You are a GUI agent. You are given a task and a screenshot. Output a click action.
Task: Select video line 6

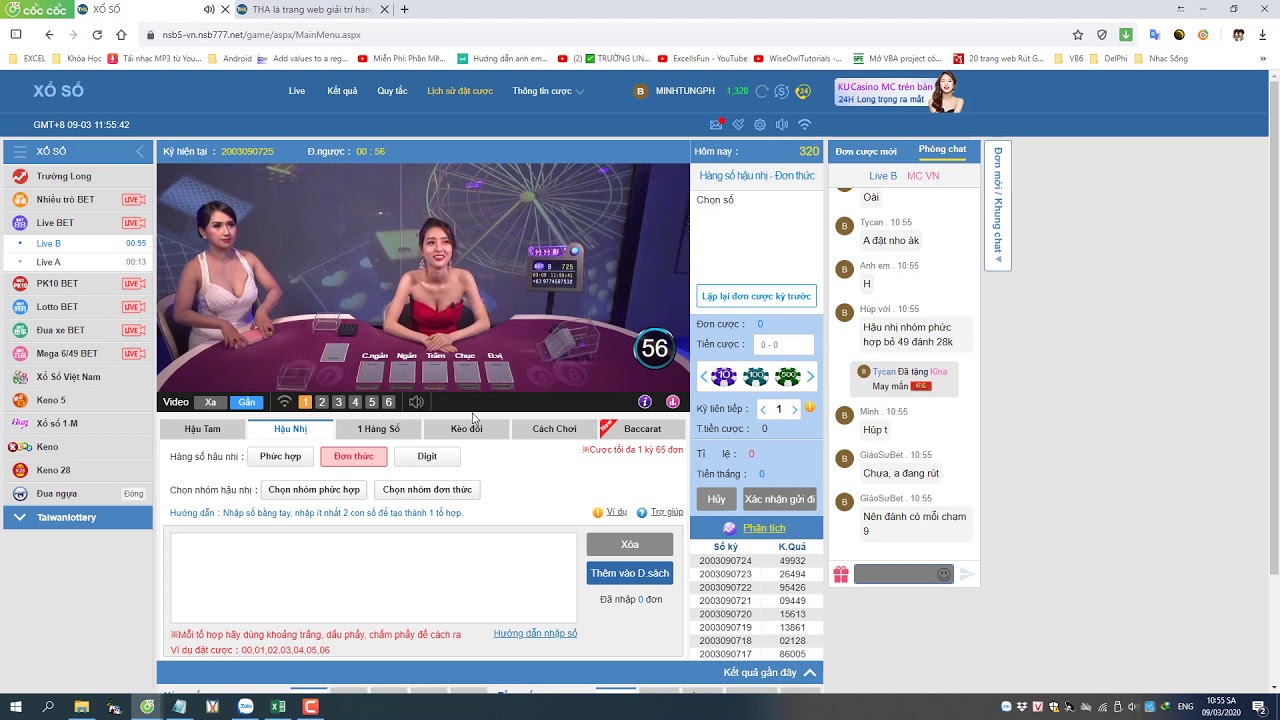pos(389,402)
